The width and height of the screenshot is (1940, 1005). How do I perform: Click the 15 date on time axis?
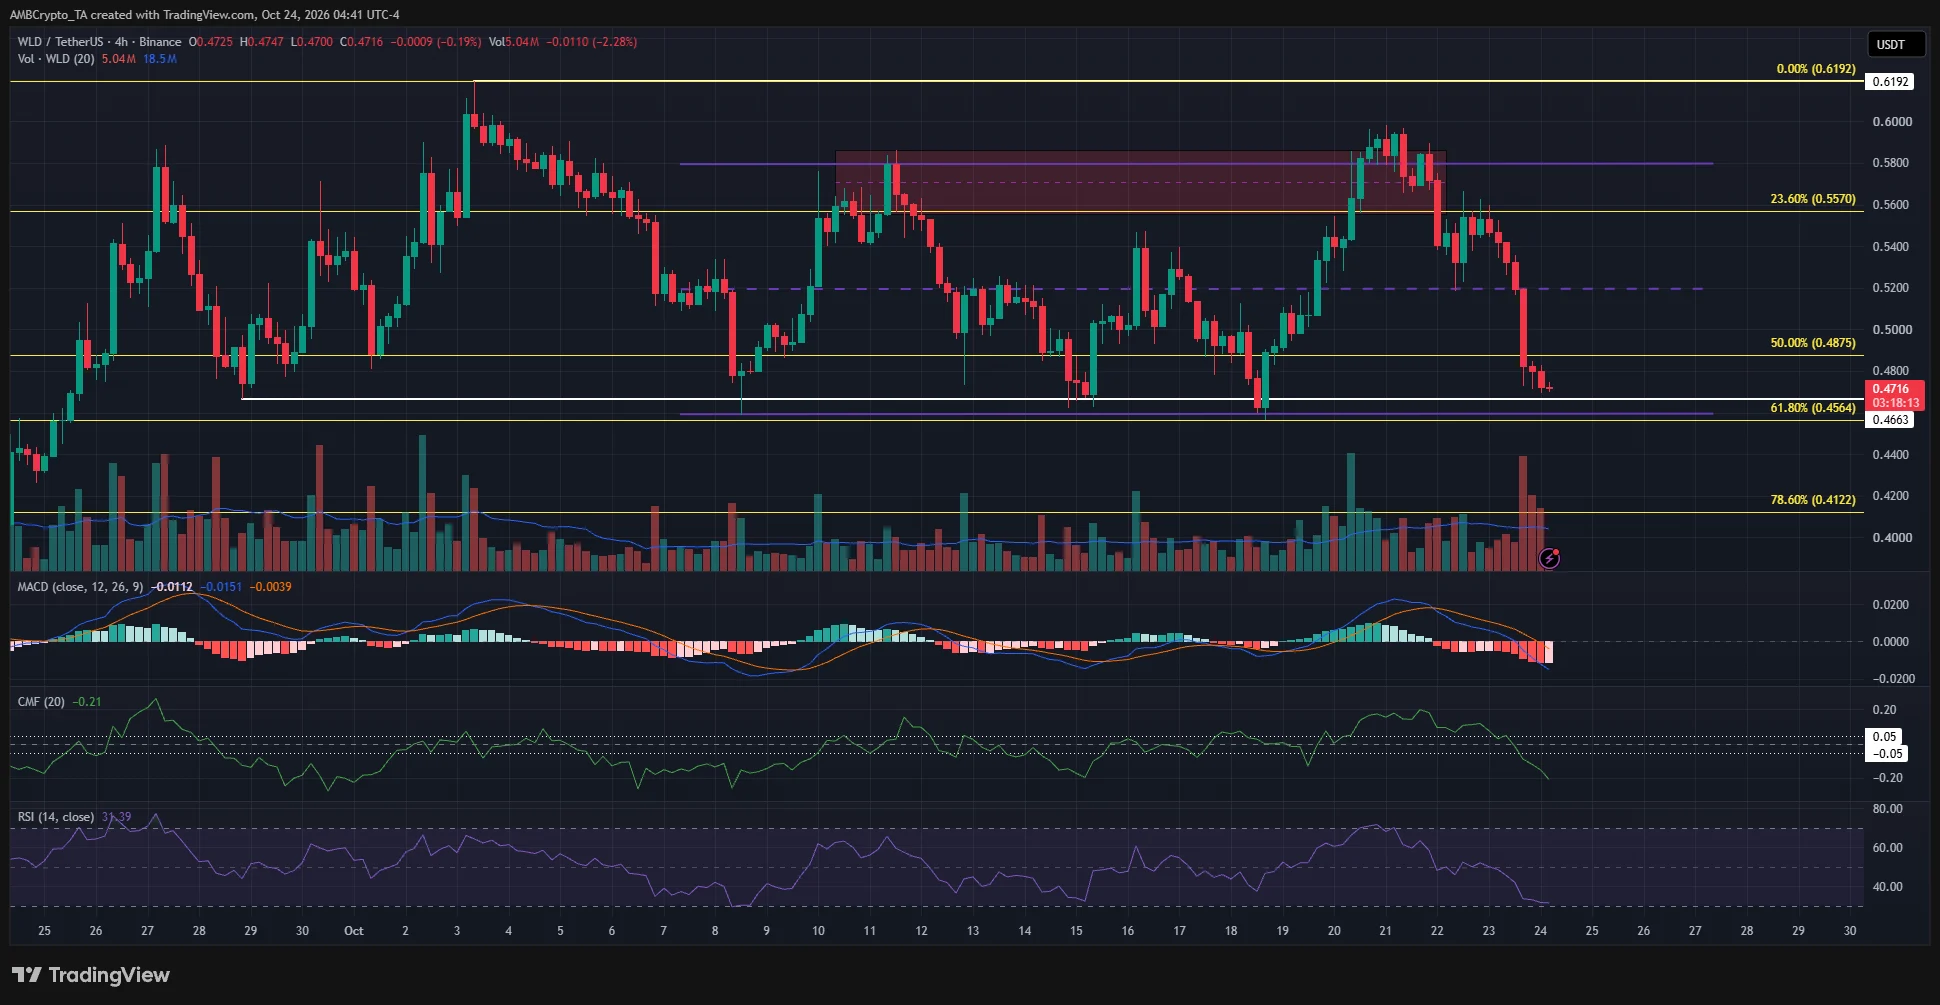click(x=1076, y=931)
